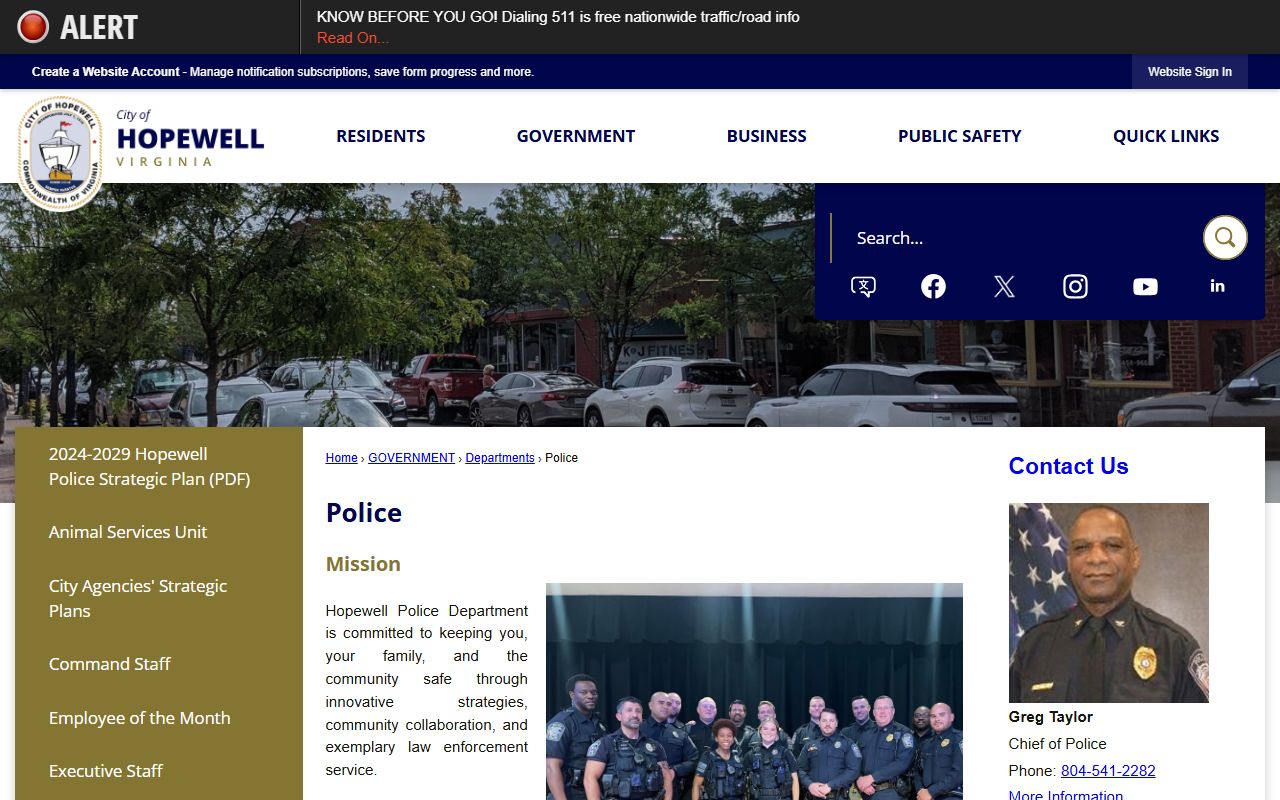Click the ALERT banner label
1280x800 pixels.
pyautogui.click(x=99, y=27)
